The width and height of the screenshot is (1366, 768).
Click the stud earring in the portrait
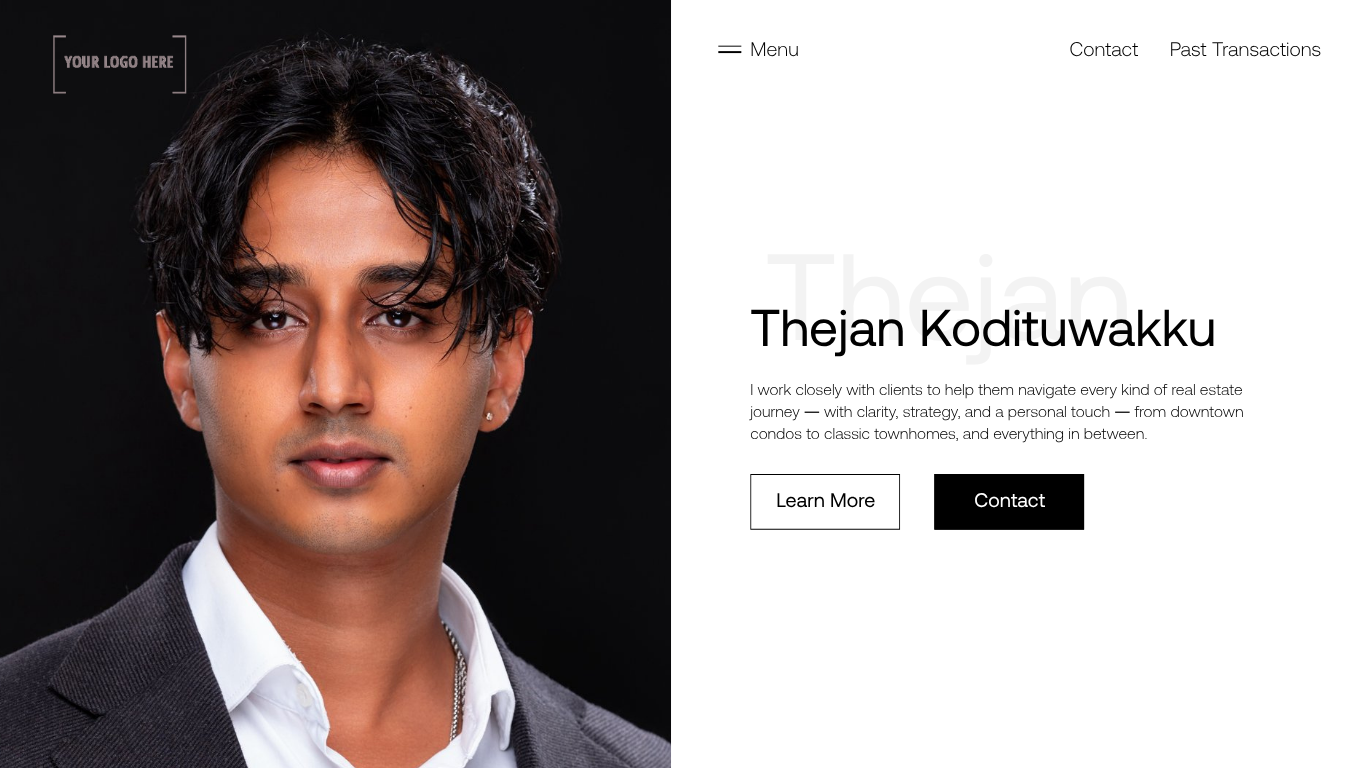[490, 416]
